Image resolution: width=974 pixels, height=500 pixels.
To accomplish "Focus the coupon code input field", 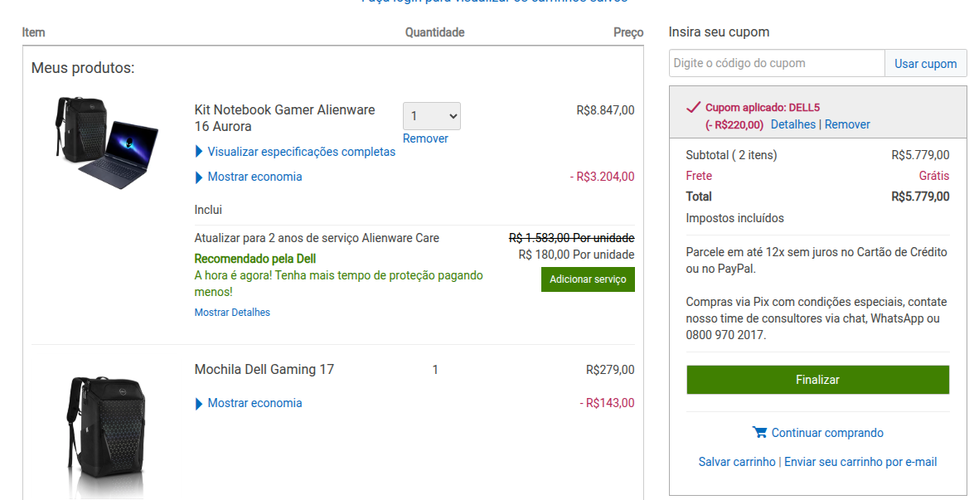I will (776, 63).
